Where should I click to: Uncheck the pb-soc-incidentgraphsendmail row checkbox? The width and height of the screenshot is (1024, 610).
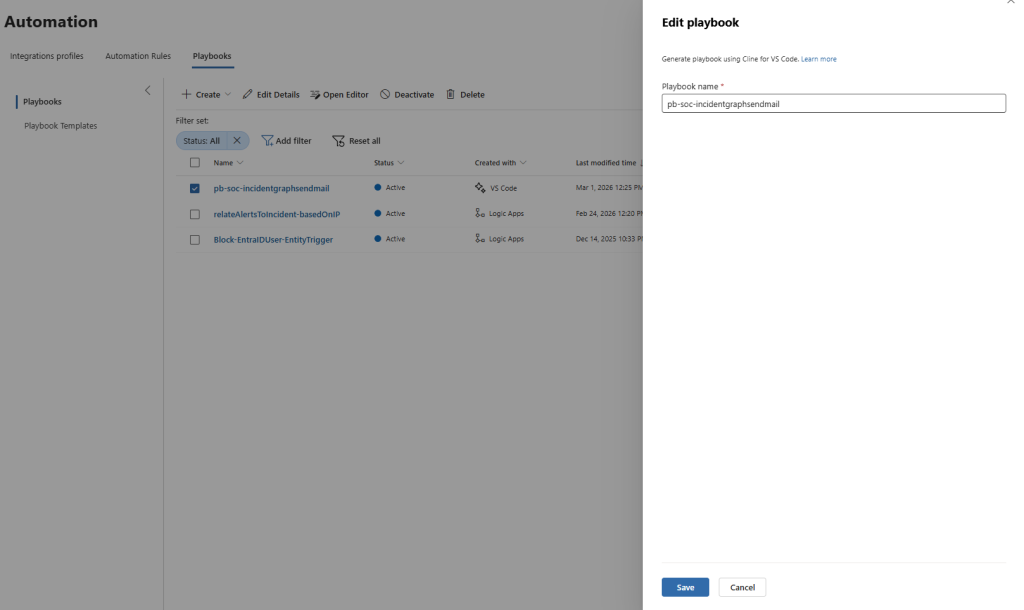point(195,187)
